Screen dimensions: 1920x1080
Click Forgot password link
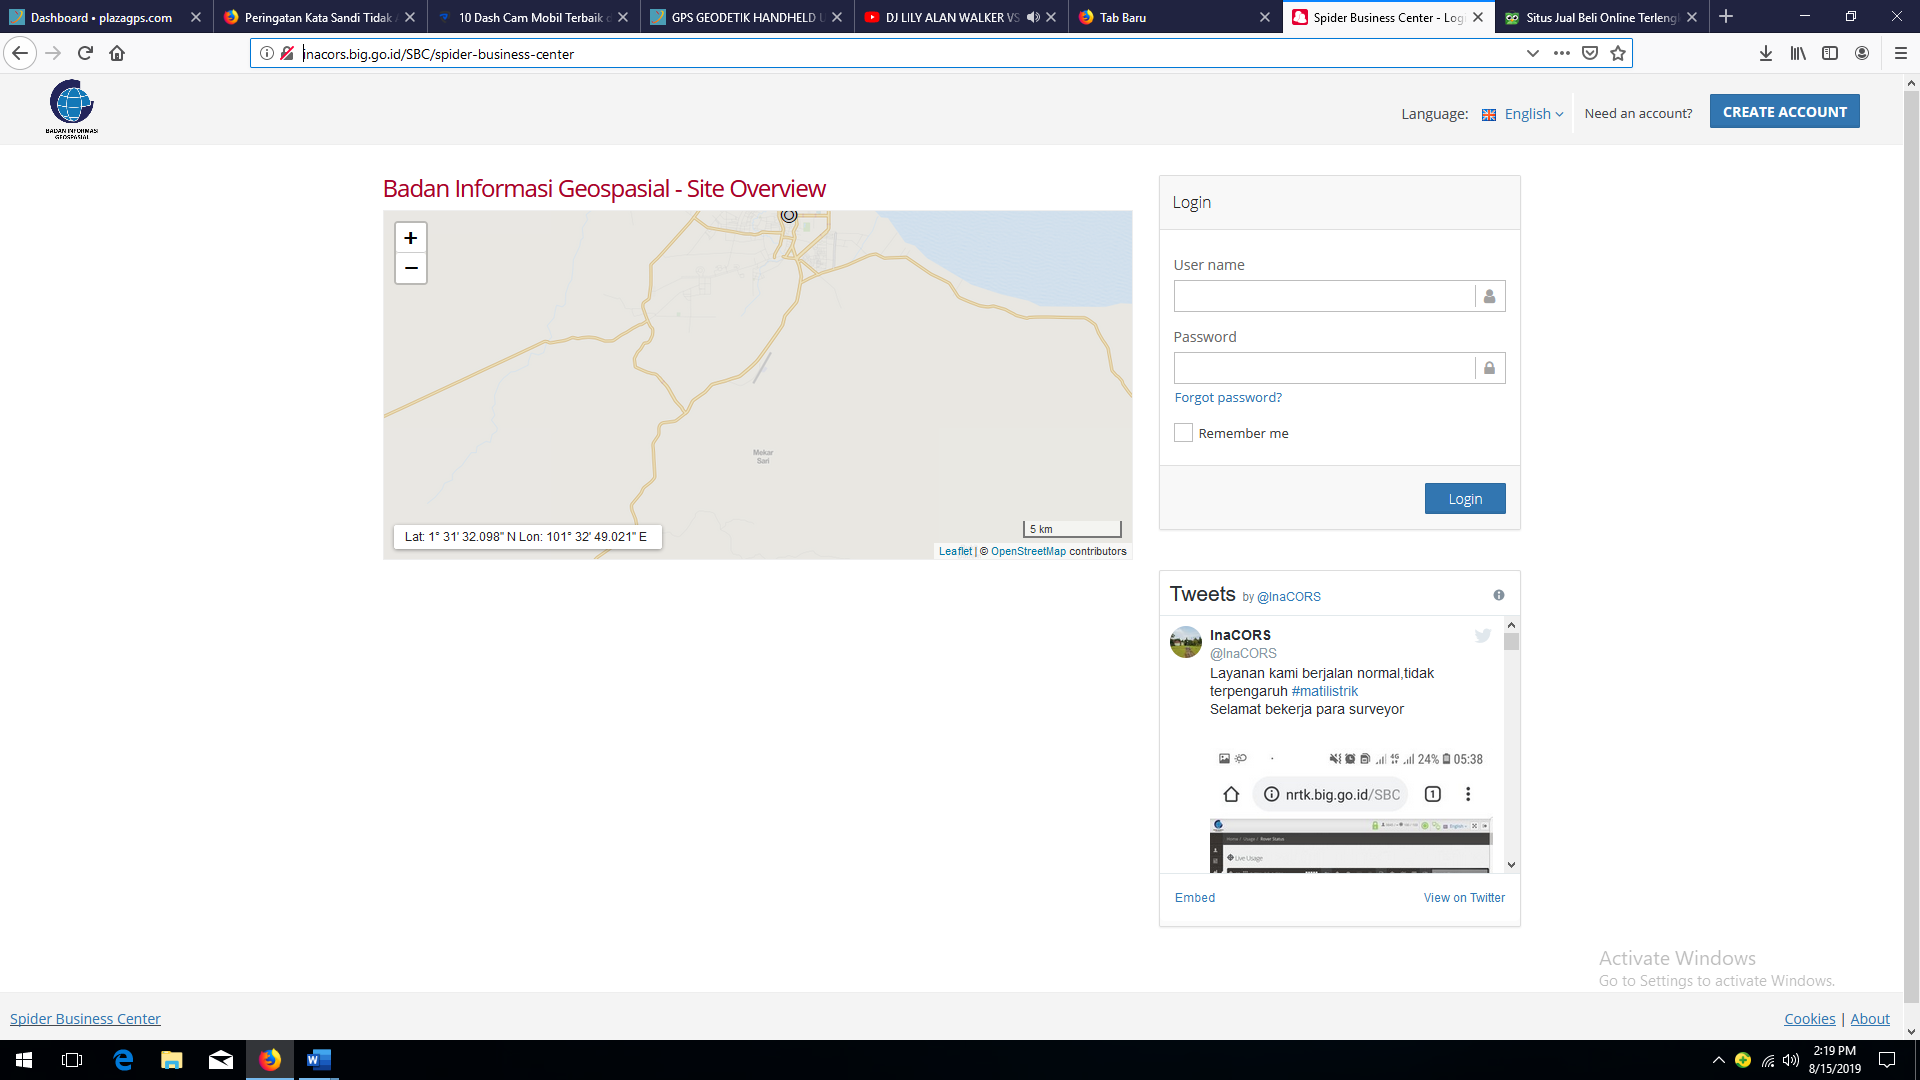click(1228, 397)
